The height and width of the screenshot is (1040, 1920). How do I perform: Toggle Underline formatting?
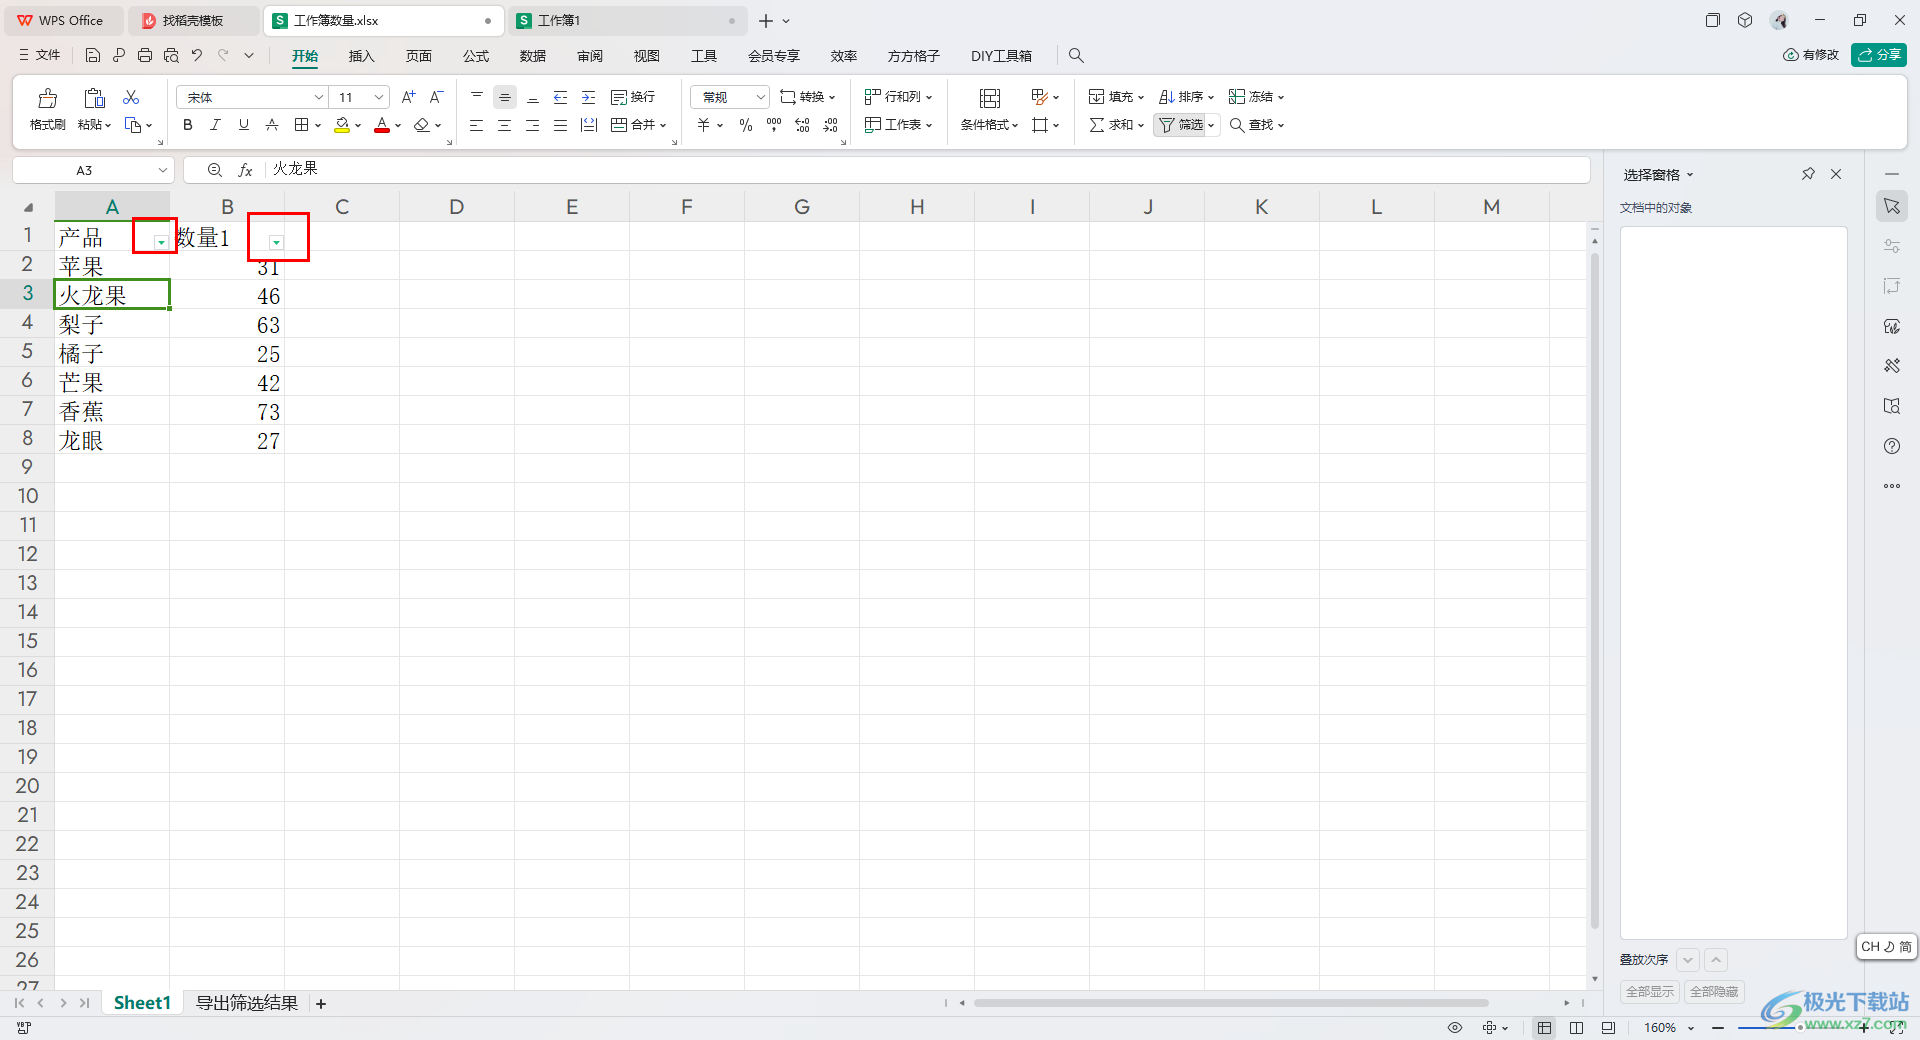coord(243,125)
